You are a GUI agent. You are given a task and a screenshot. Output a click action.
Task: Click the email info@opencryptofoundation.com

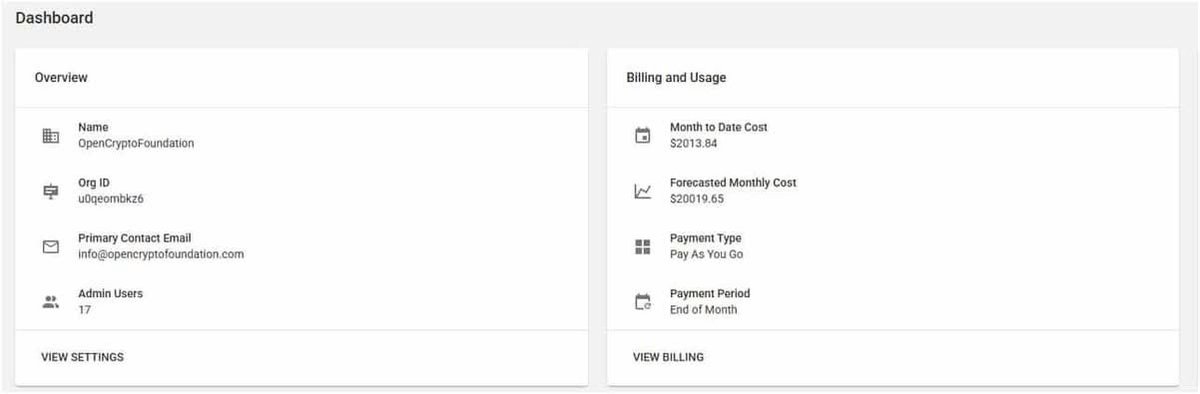coord(161,254)
